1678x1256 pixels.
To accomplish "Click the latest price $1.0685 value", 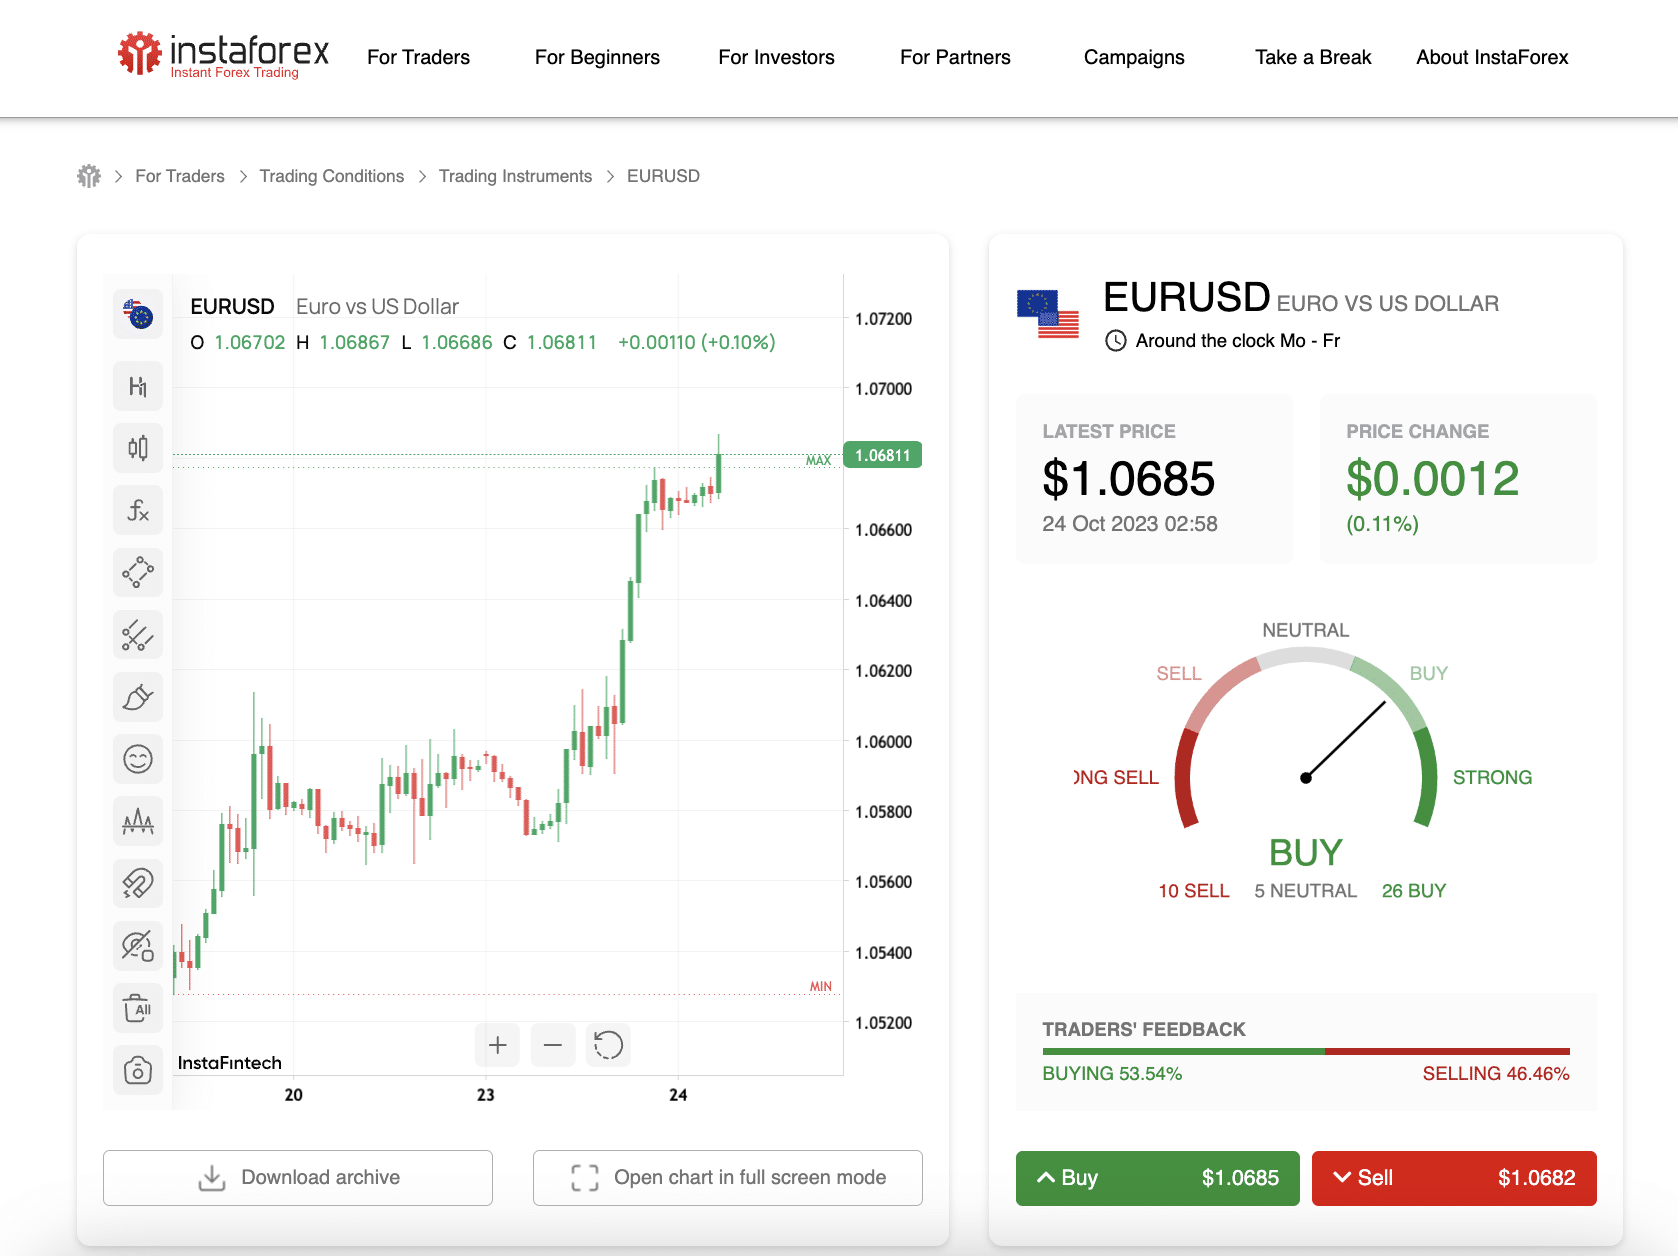I will point(1129,479).
